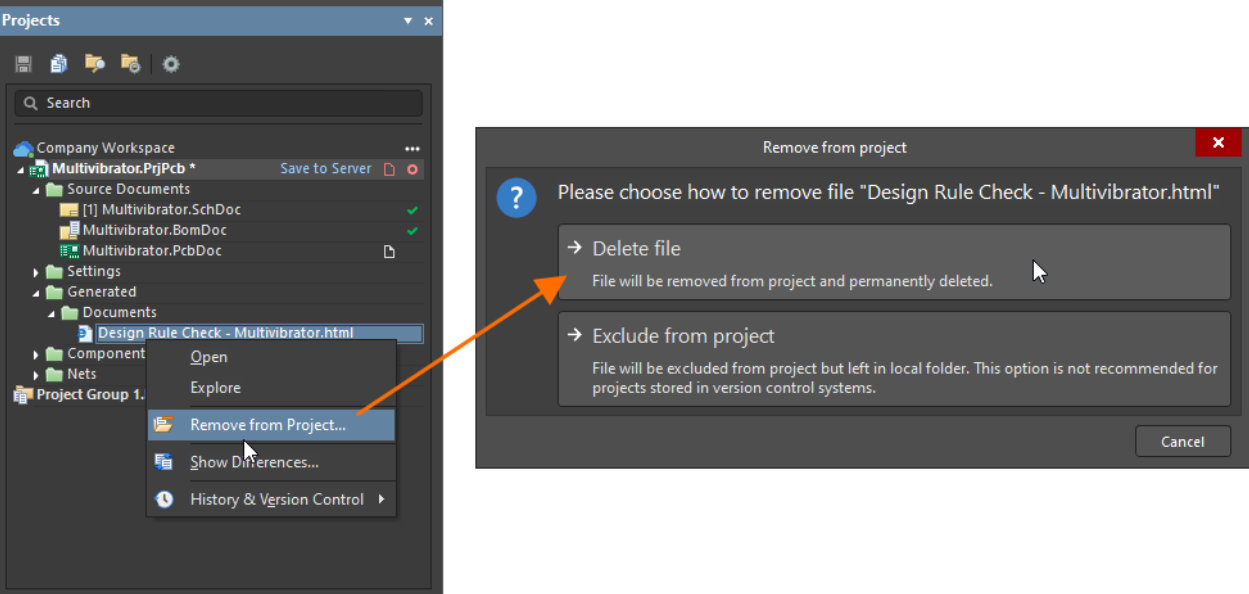The image size is (1249, 594).
Task: Click the red circle status icon for Multivibrator.PrjPcb
Action: click(x=412, y=169)
